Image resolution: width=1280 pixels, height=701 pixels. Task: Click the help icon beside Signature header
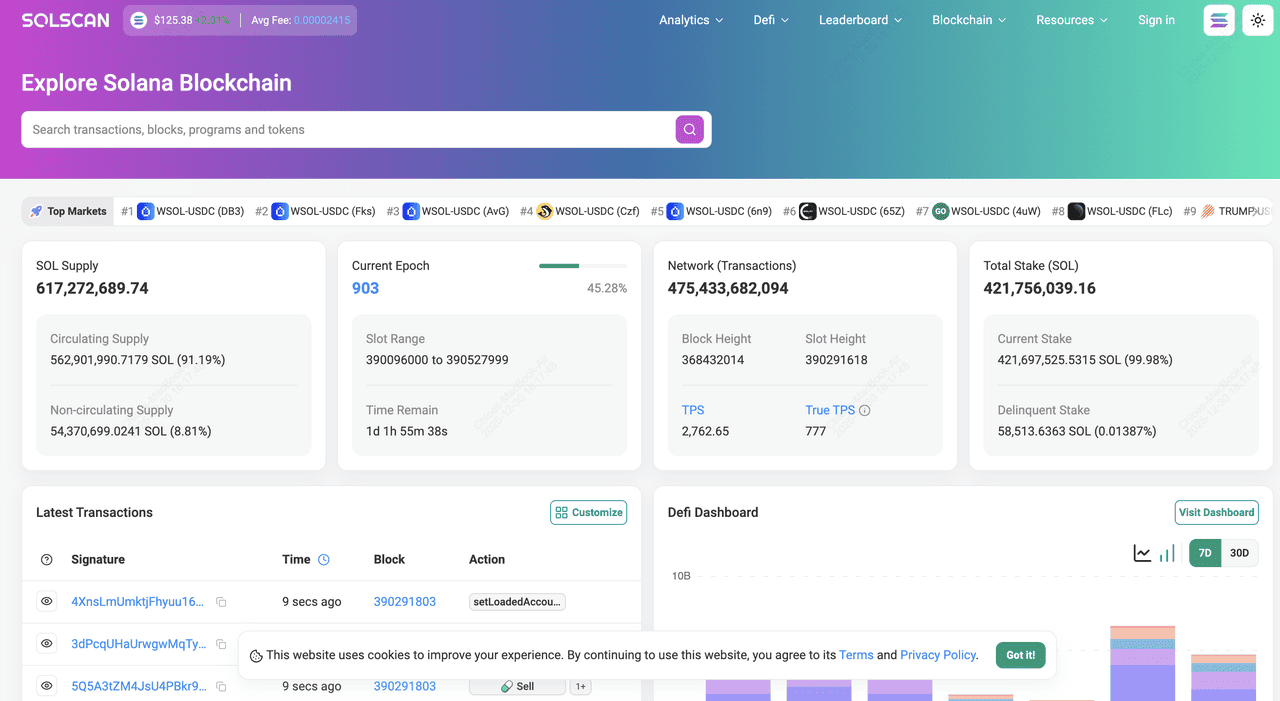coord(46,560)
